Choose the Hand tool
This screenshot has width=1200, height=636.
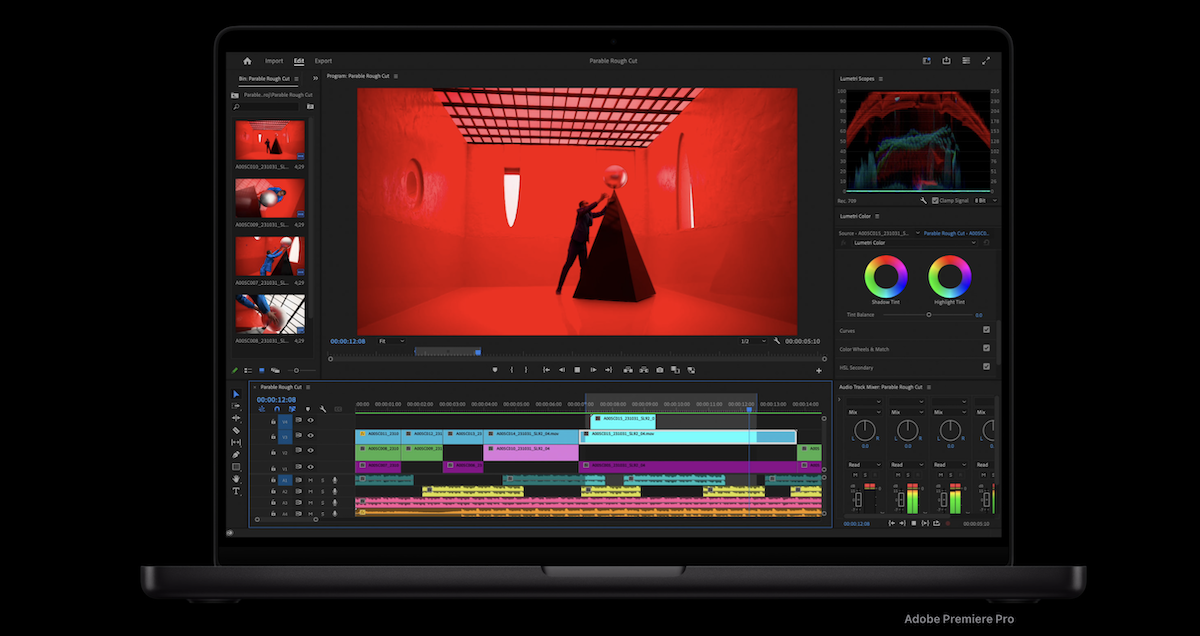237,479
